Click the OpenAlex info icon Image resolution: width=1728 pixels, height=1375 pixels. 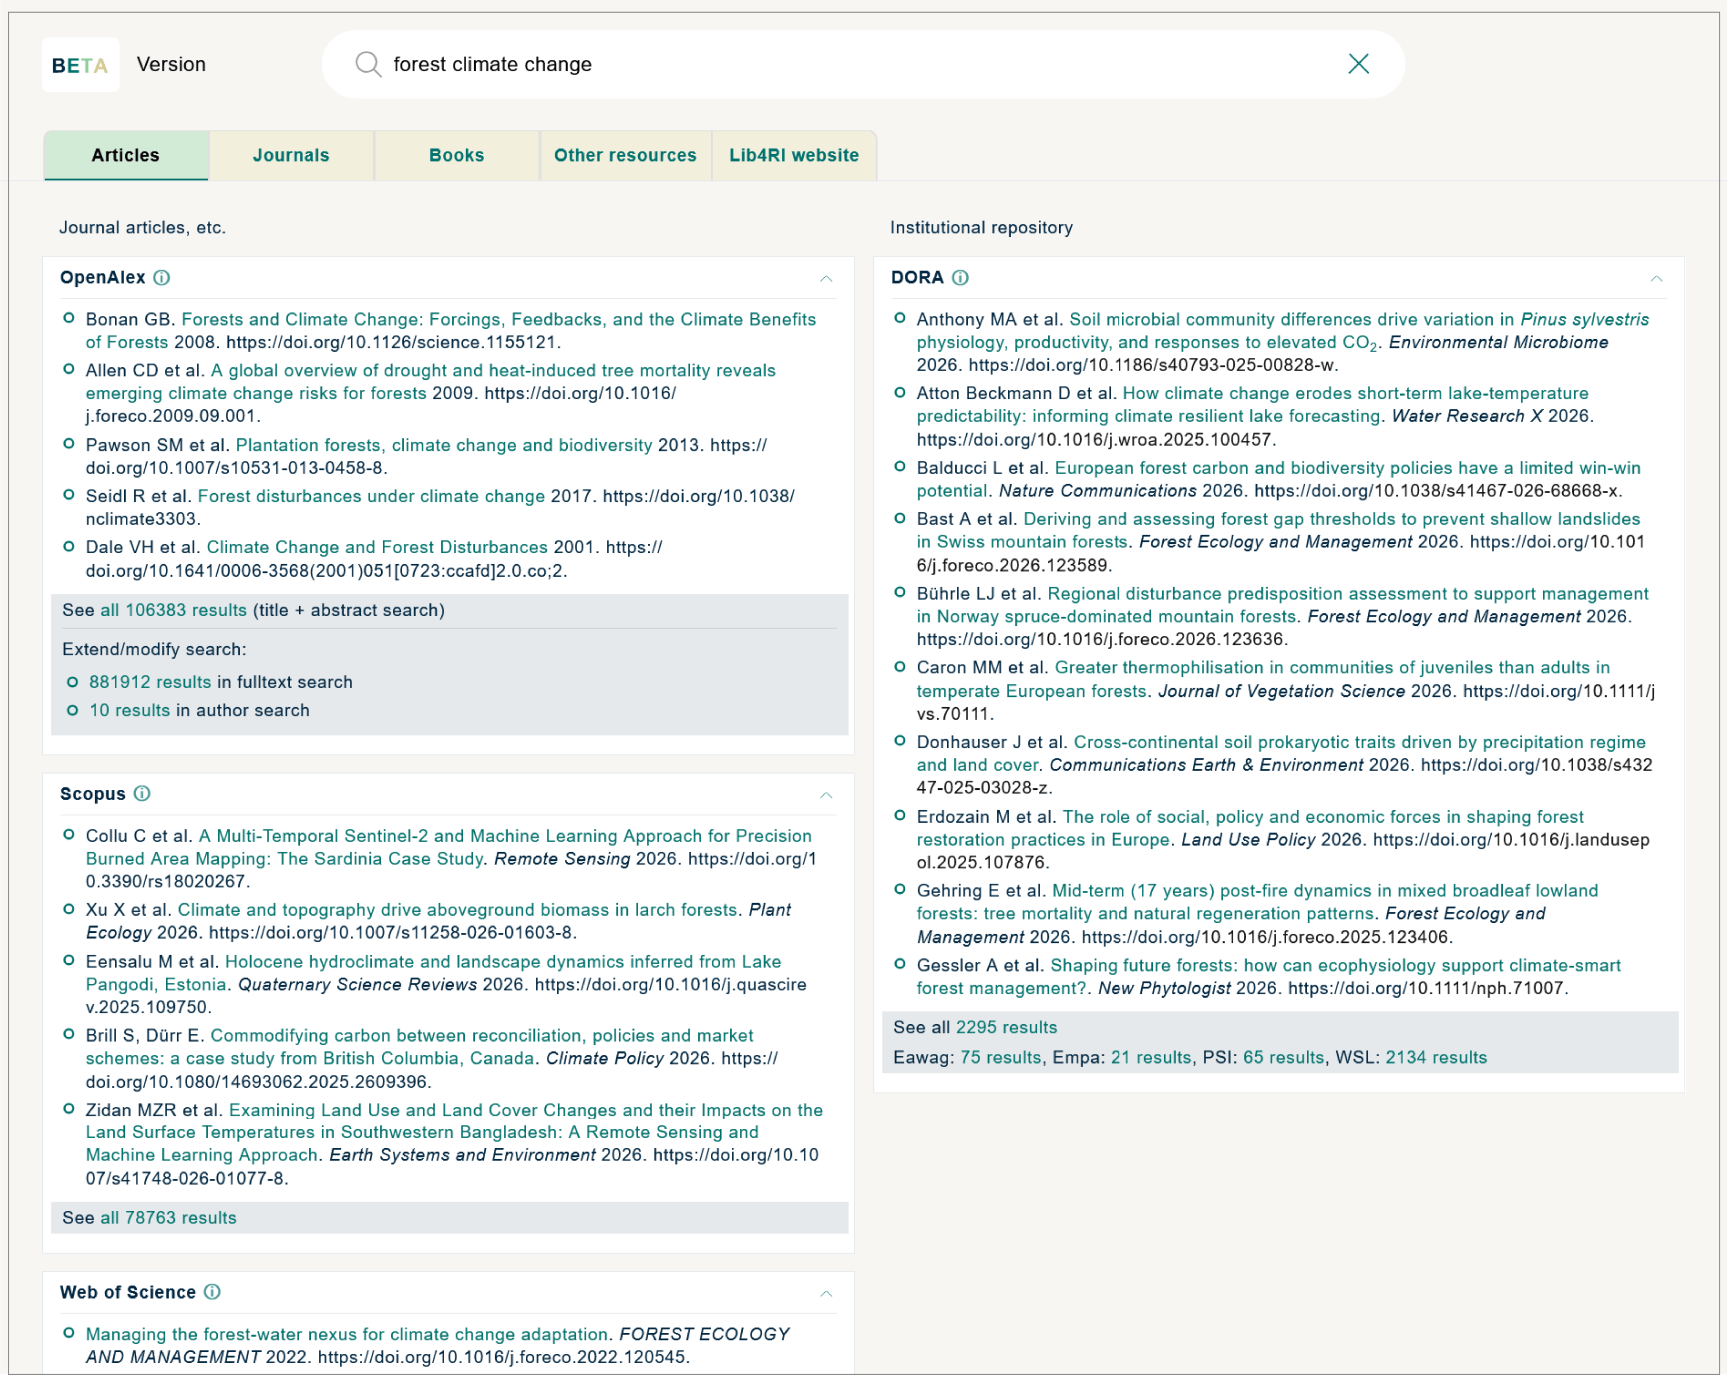point(163,277)
